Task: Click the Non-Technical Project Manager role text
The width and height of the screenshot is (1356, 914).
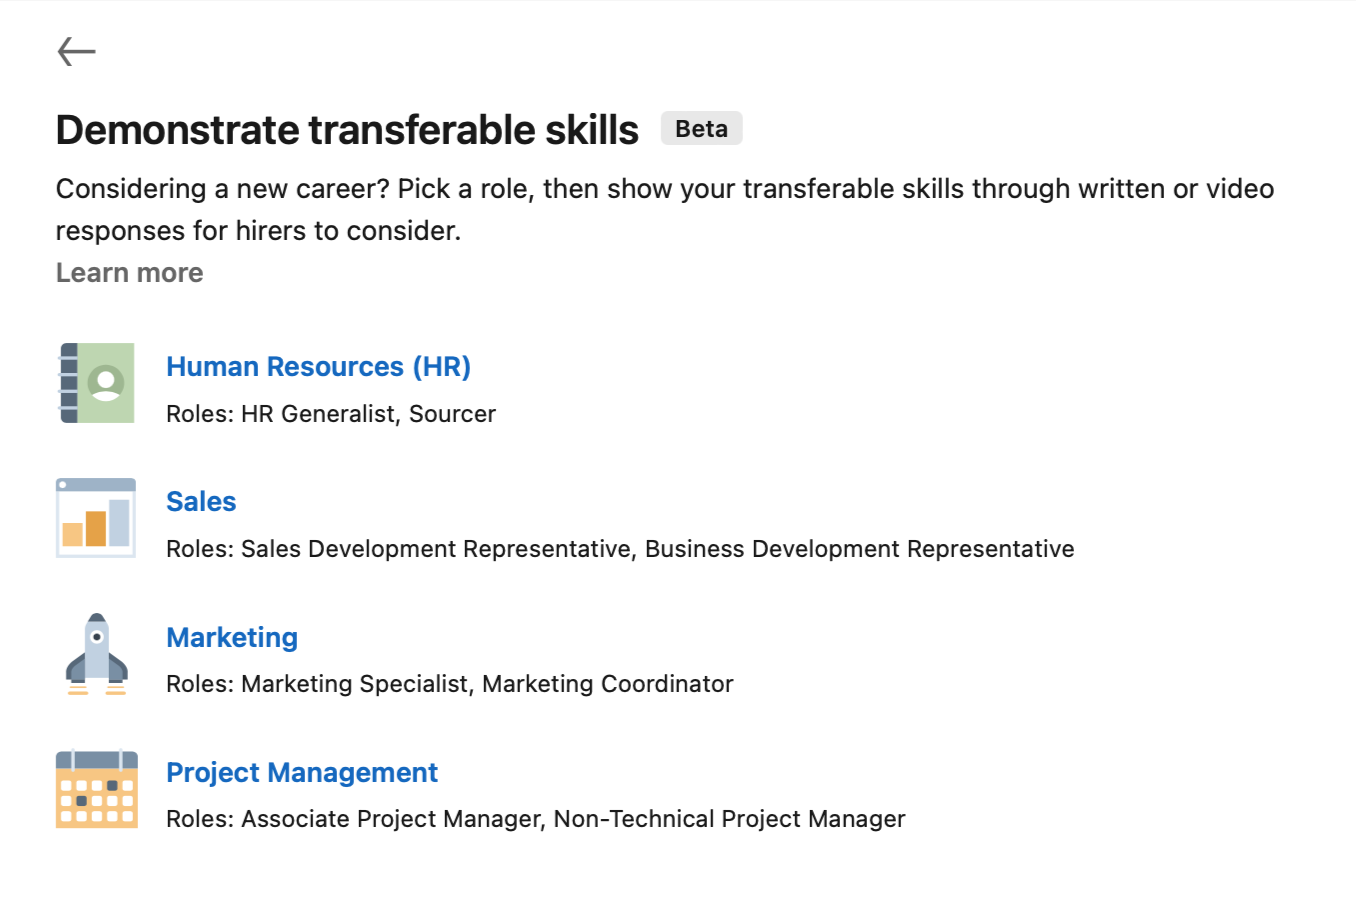Action: (x=730, y=819)
